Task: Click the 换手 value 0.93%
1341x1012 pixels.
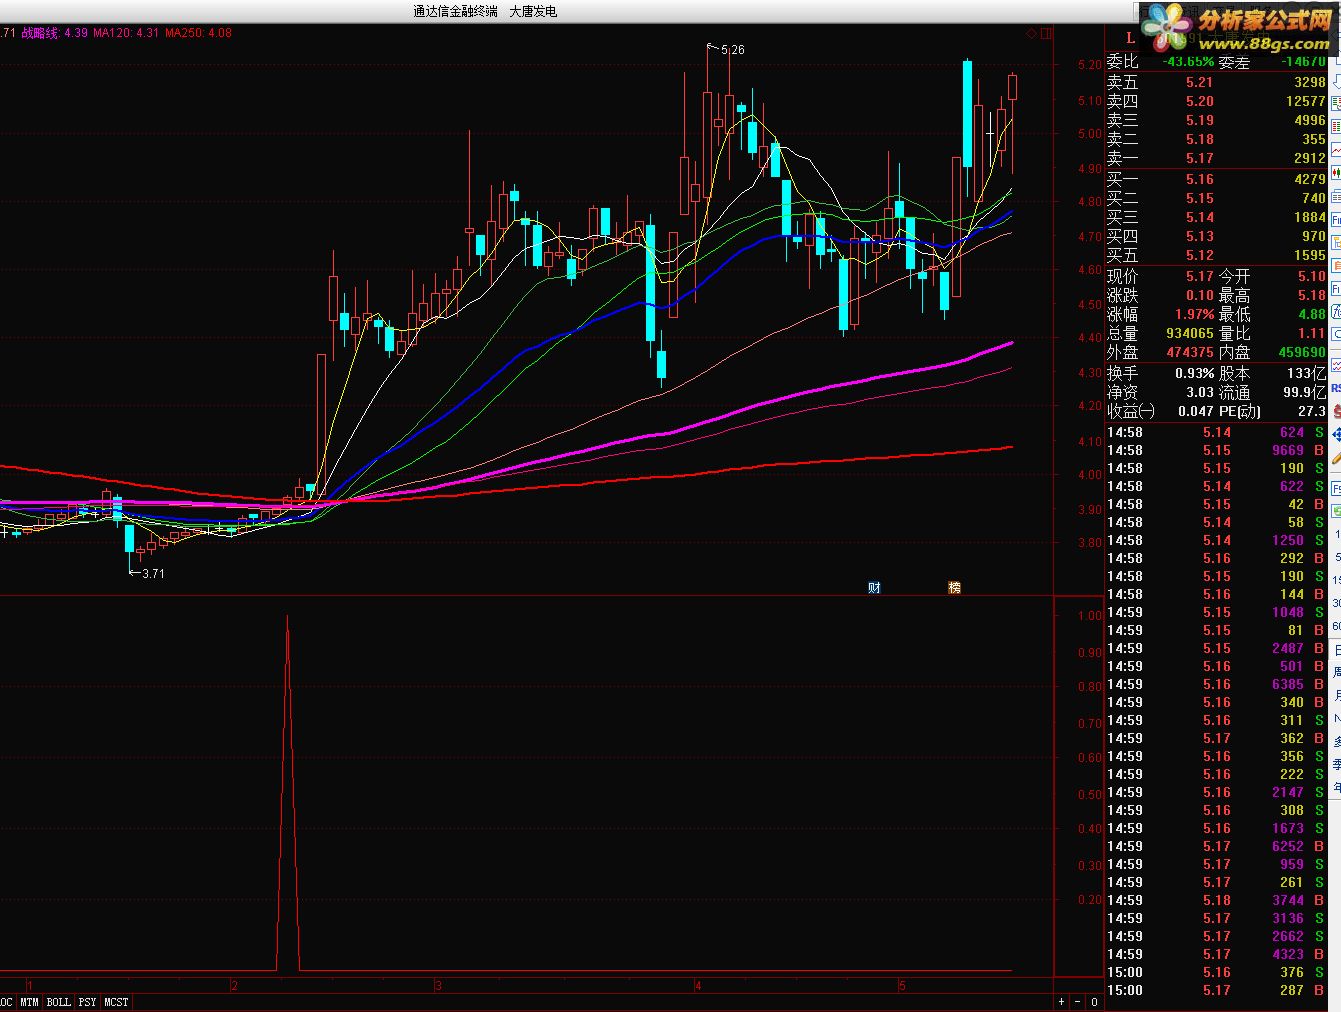Action: pos(1194,373)
